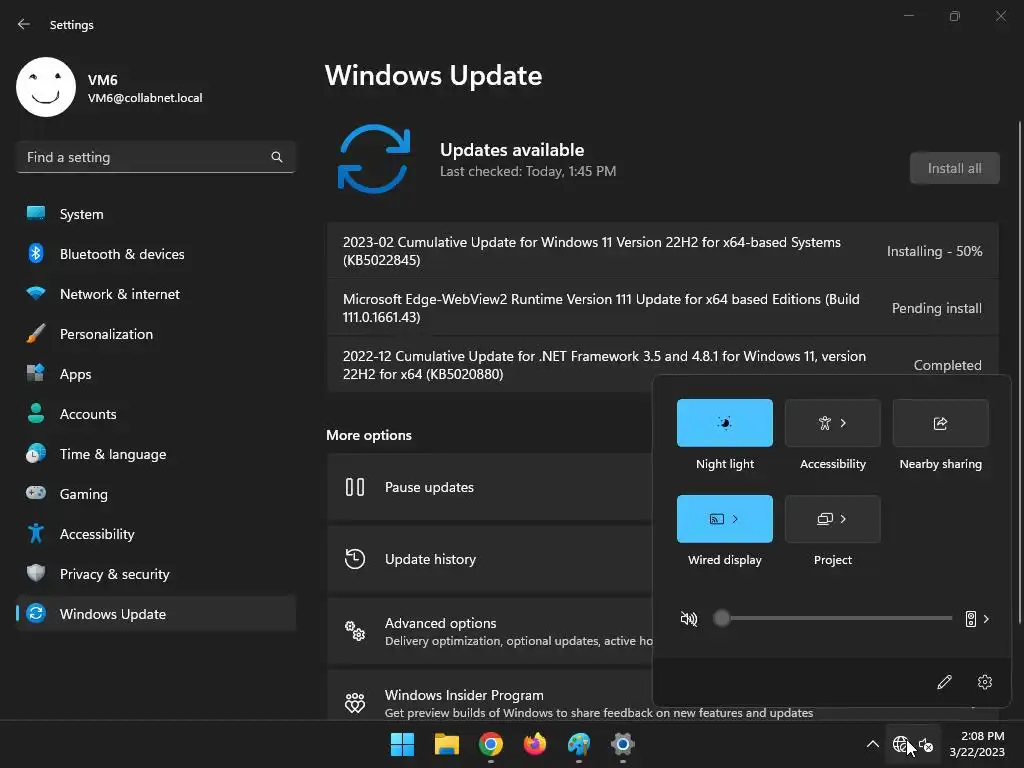1024x768 pixels.
Task: Go to Privacy & security section
Action: tap(155, 574)
